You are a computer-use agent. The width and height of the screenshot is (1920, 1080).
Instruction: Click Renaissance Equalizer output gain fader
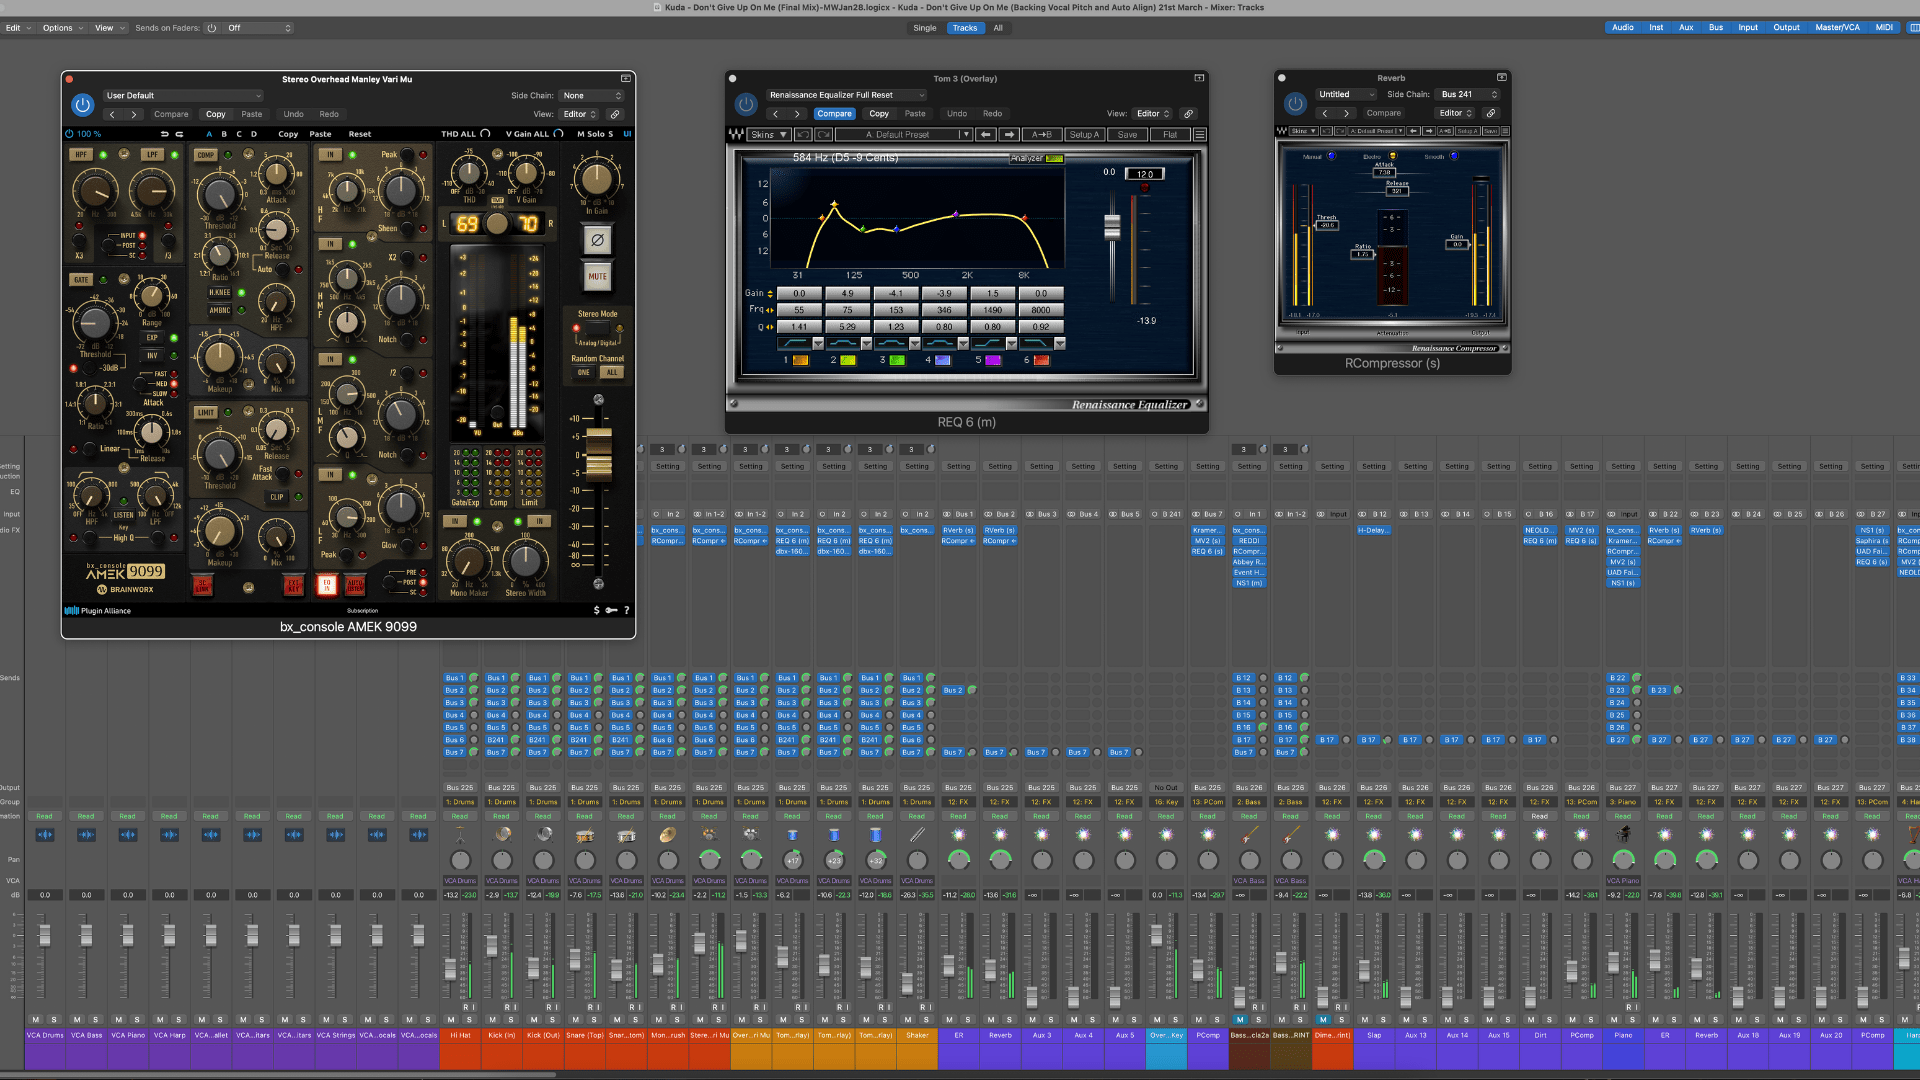1112,227
